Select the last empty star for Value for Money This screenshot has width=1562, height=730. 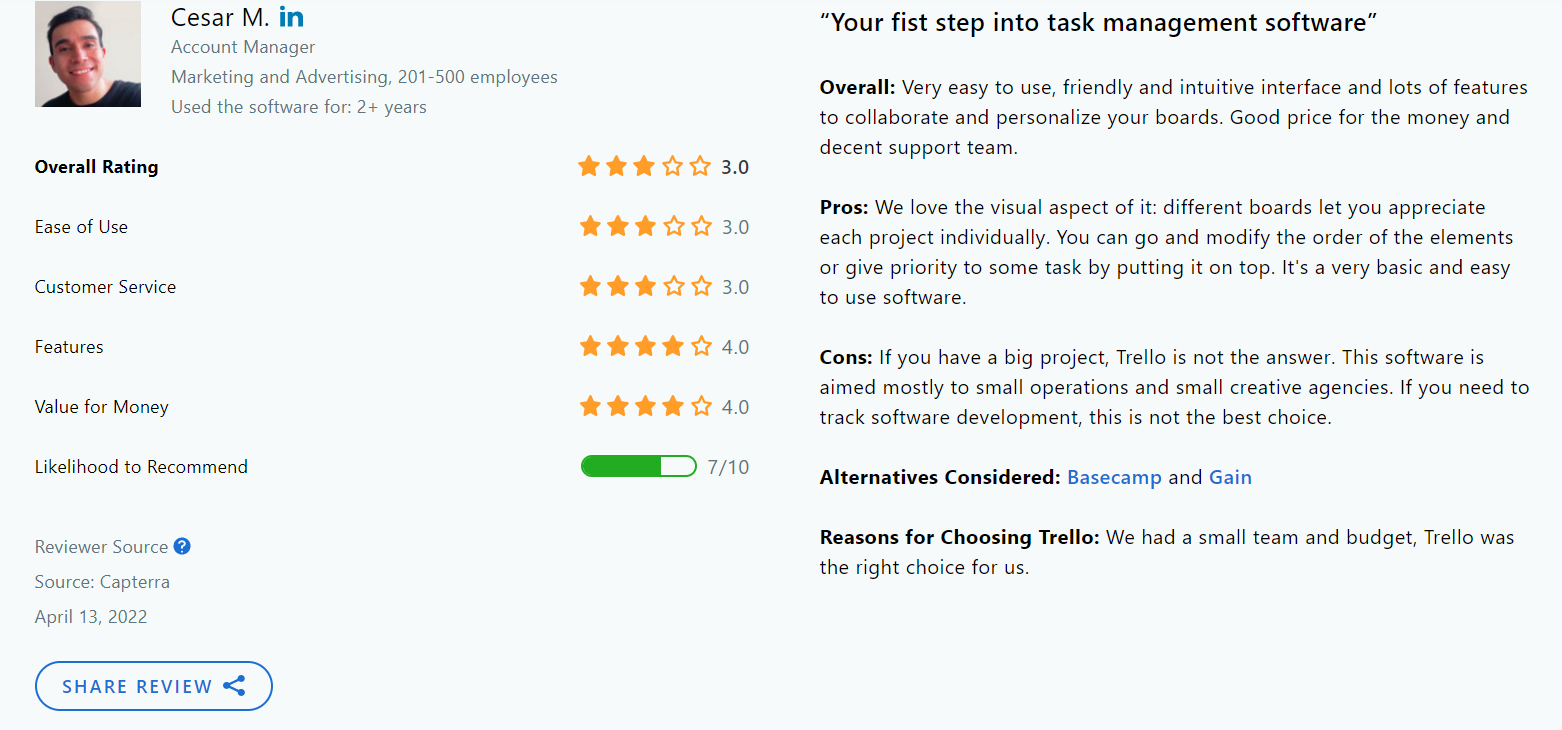coord(701,406)
